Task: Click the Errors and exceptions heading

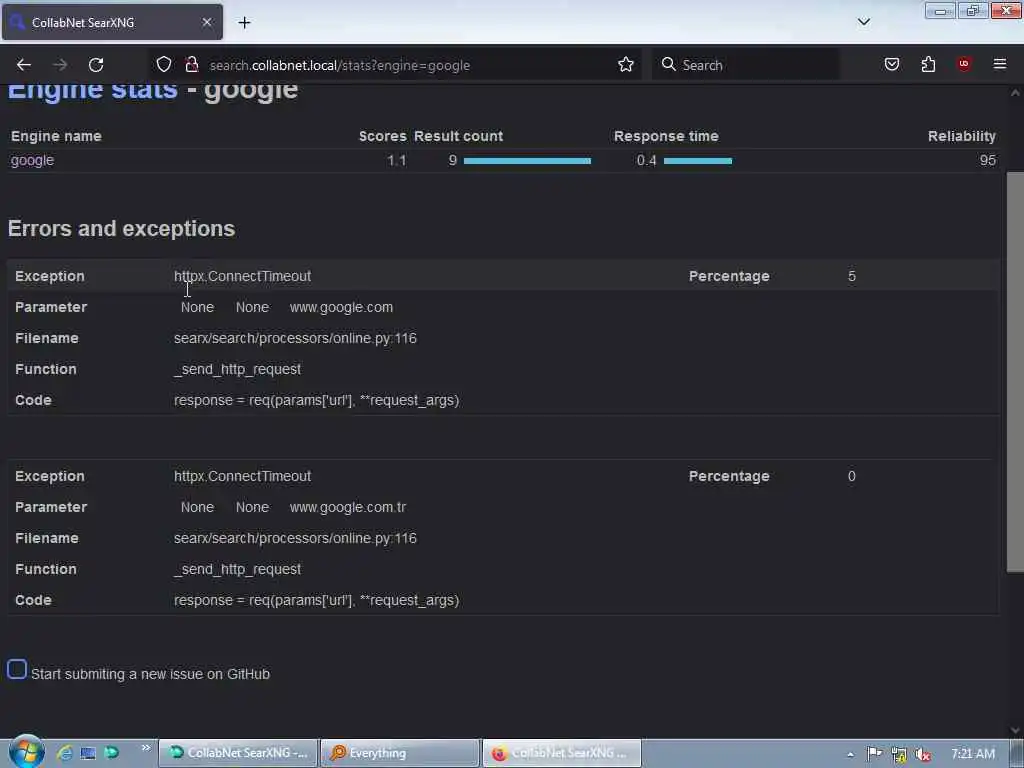Action: 121,229
